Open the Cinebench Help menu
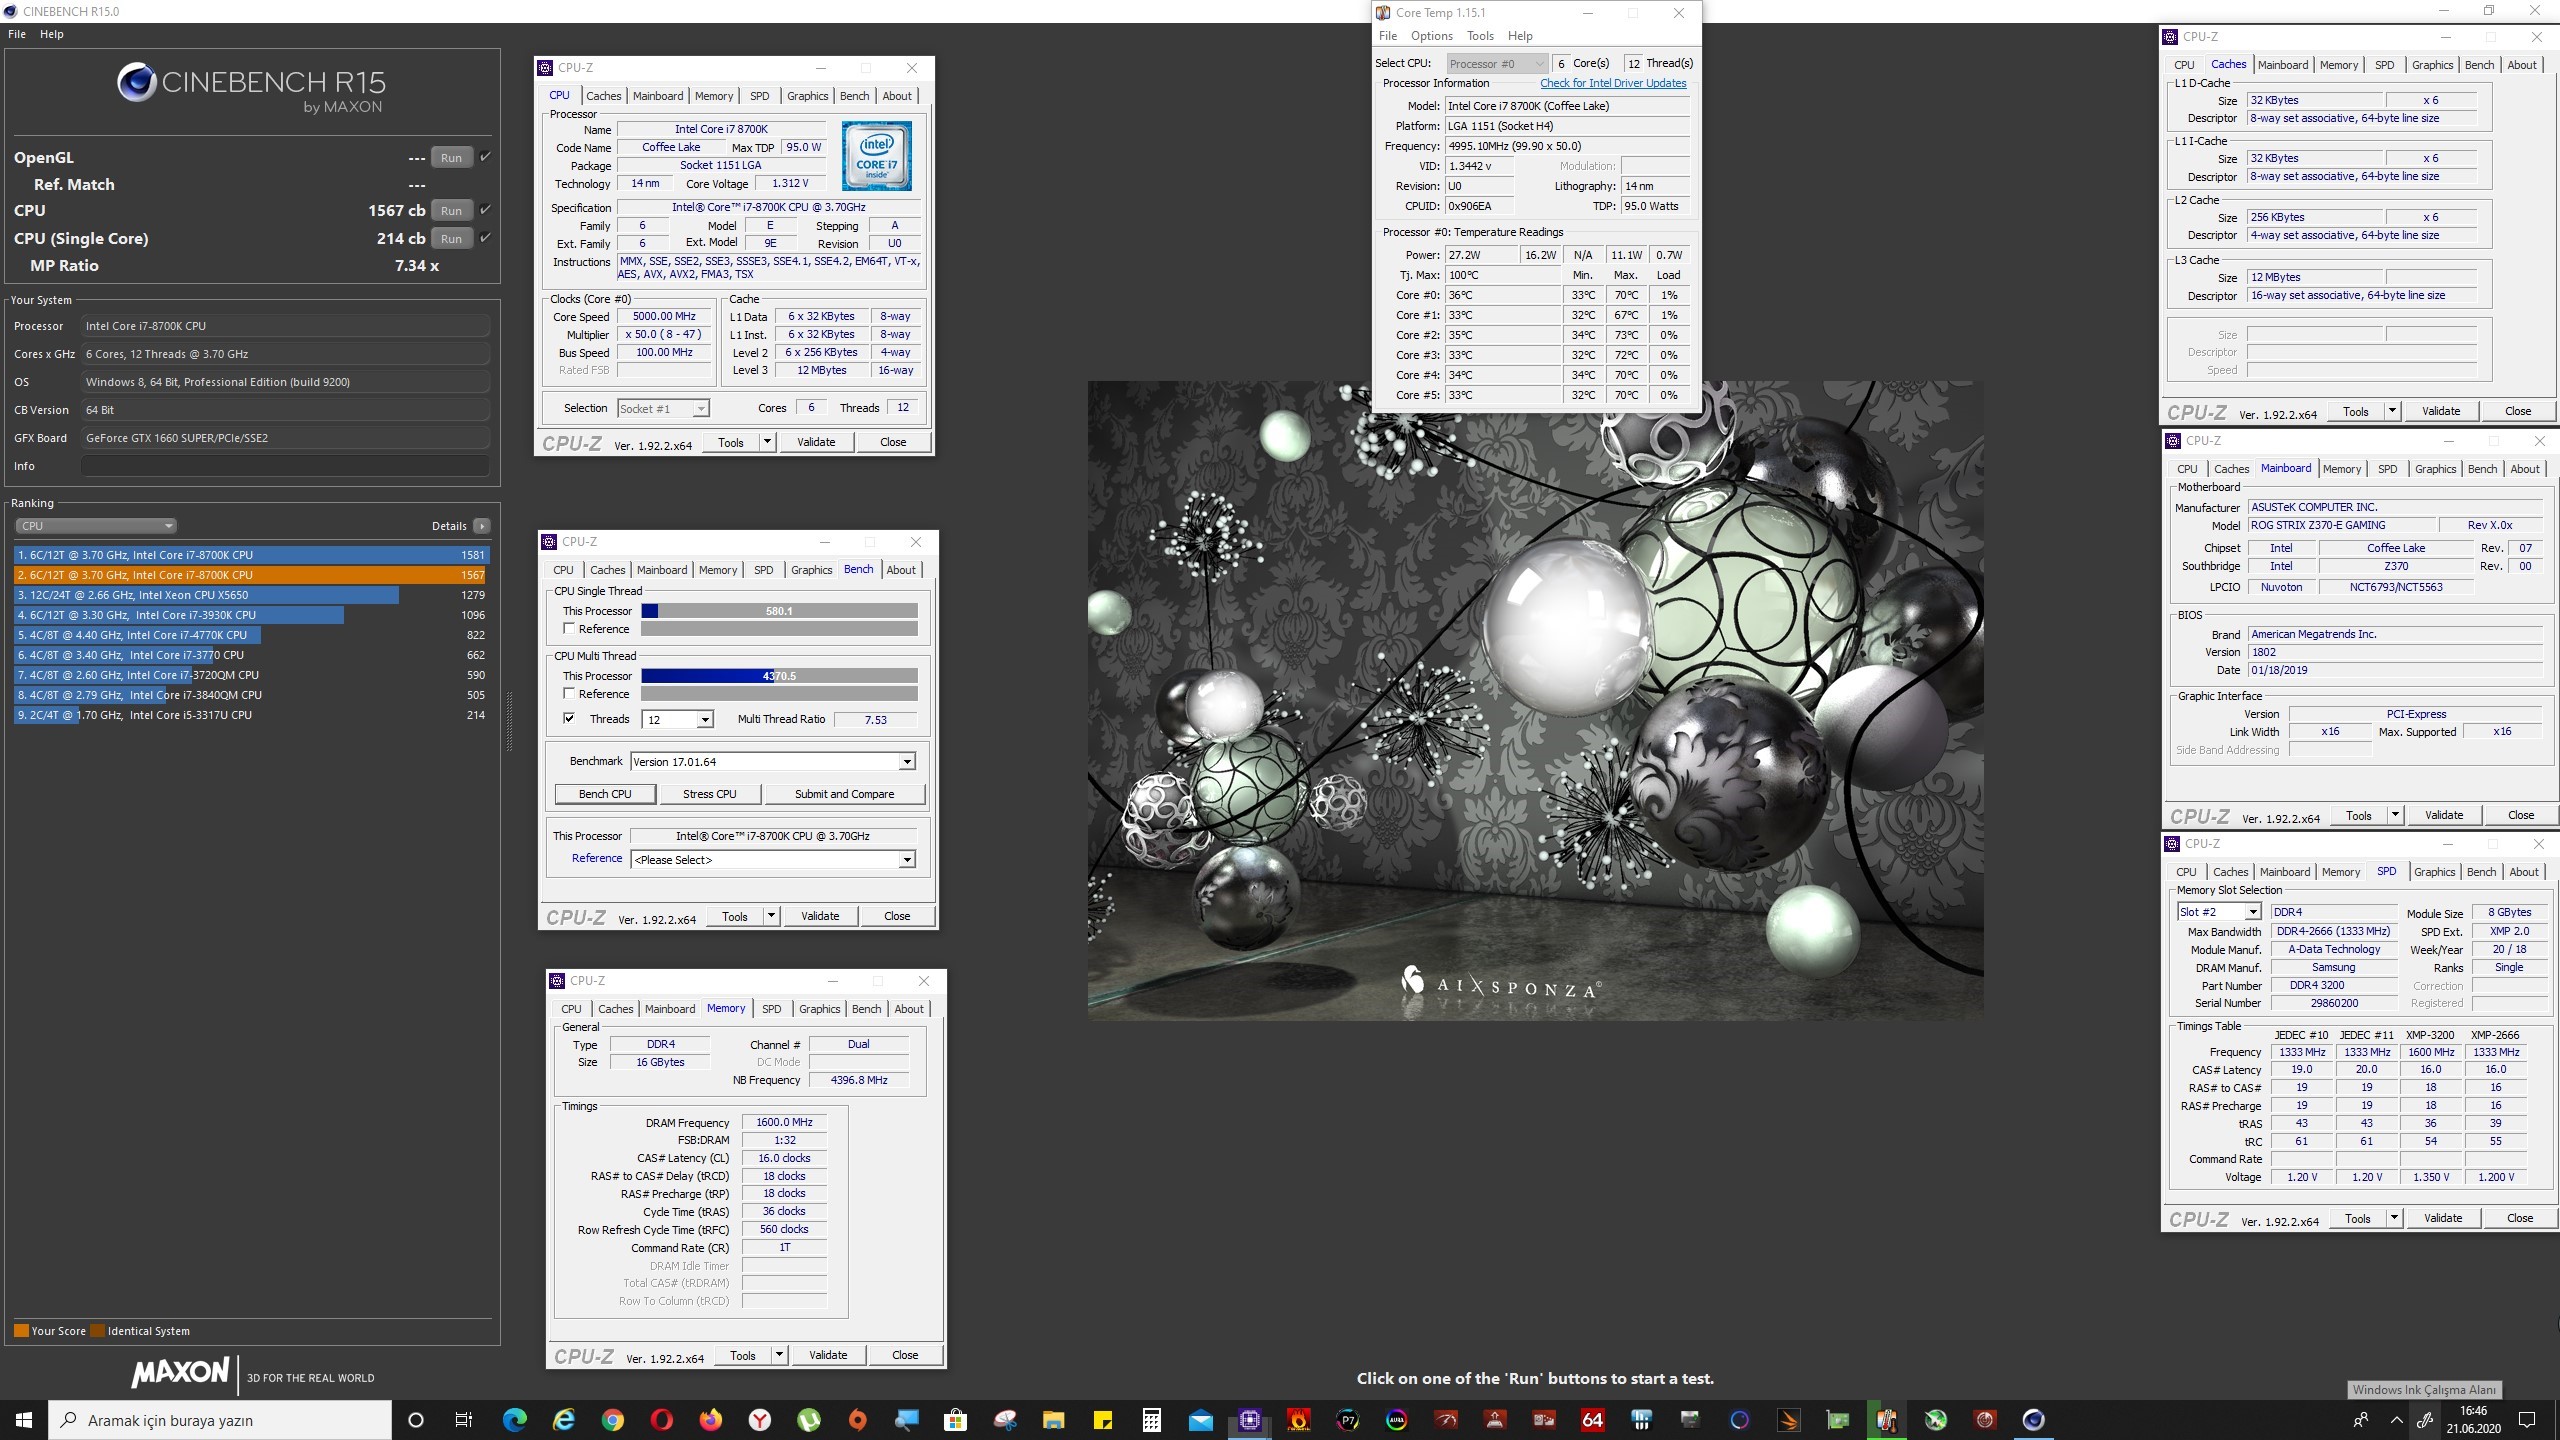The width and height of the screenshot is (2560, 1440). (52, 34)
